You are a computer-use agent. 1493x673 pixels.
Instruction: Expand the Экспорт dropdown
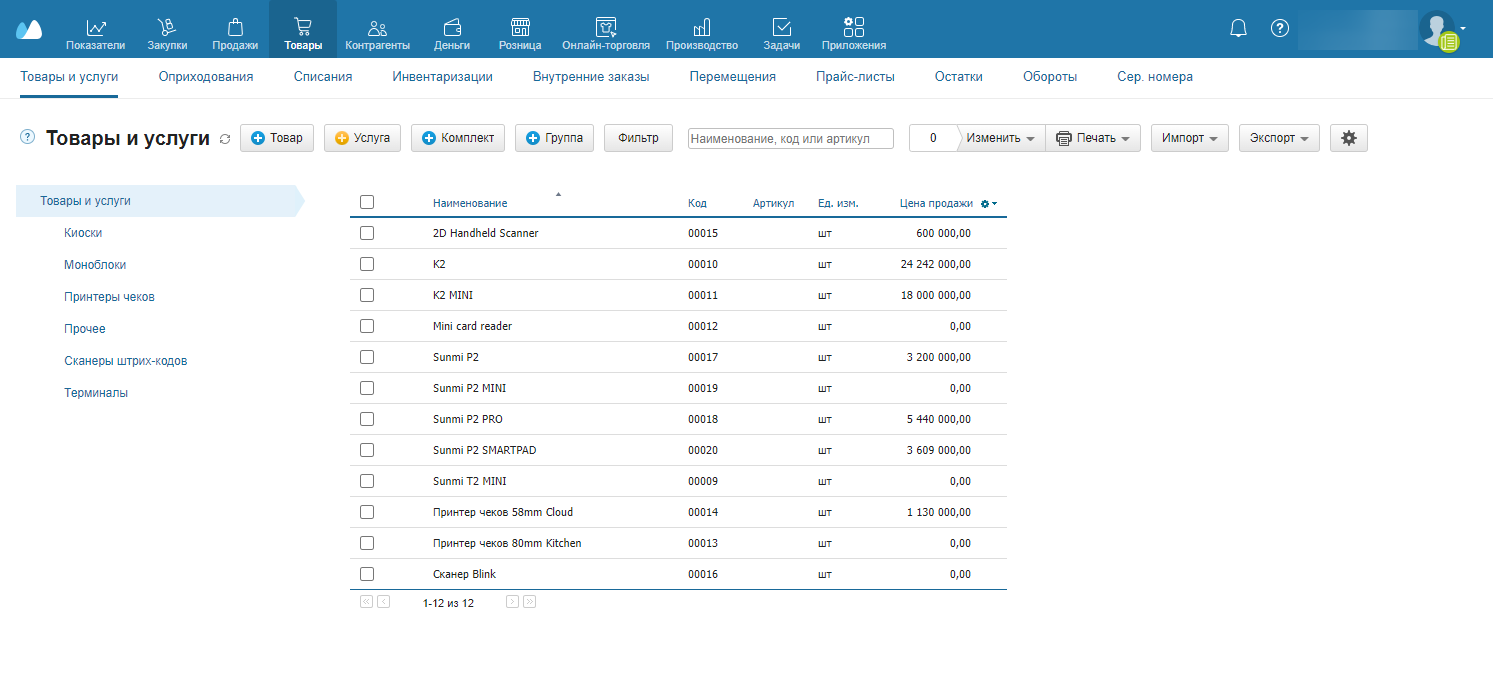1279,138
